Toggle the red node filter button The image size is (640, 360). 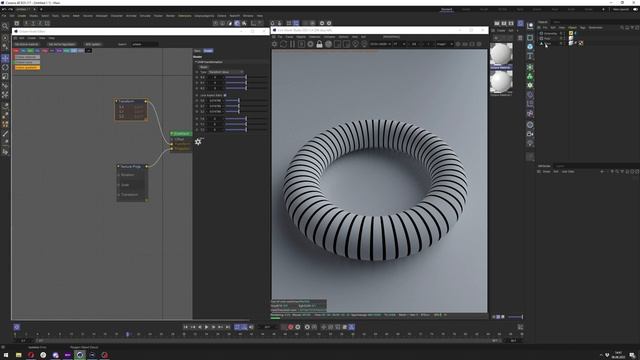pos(16,51)
